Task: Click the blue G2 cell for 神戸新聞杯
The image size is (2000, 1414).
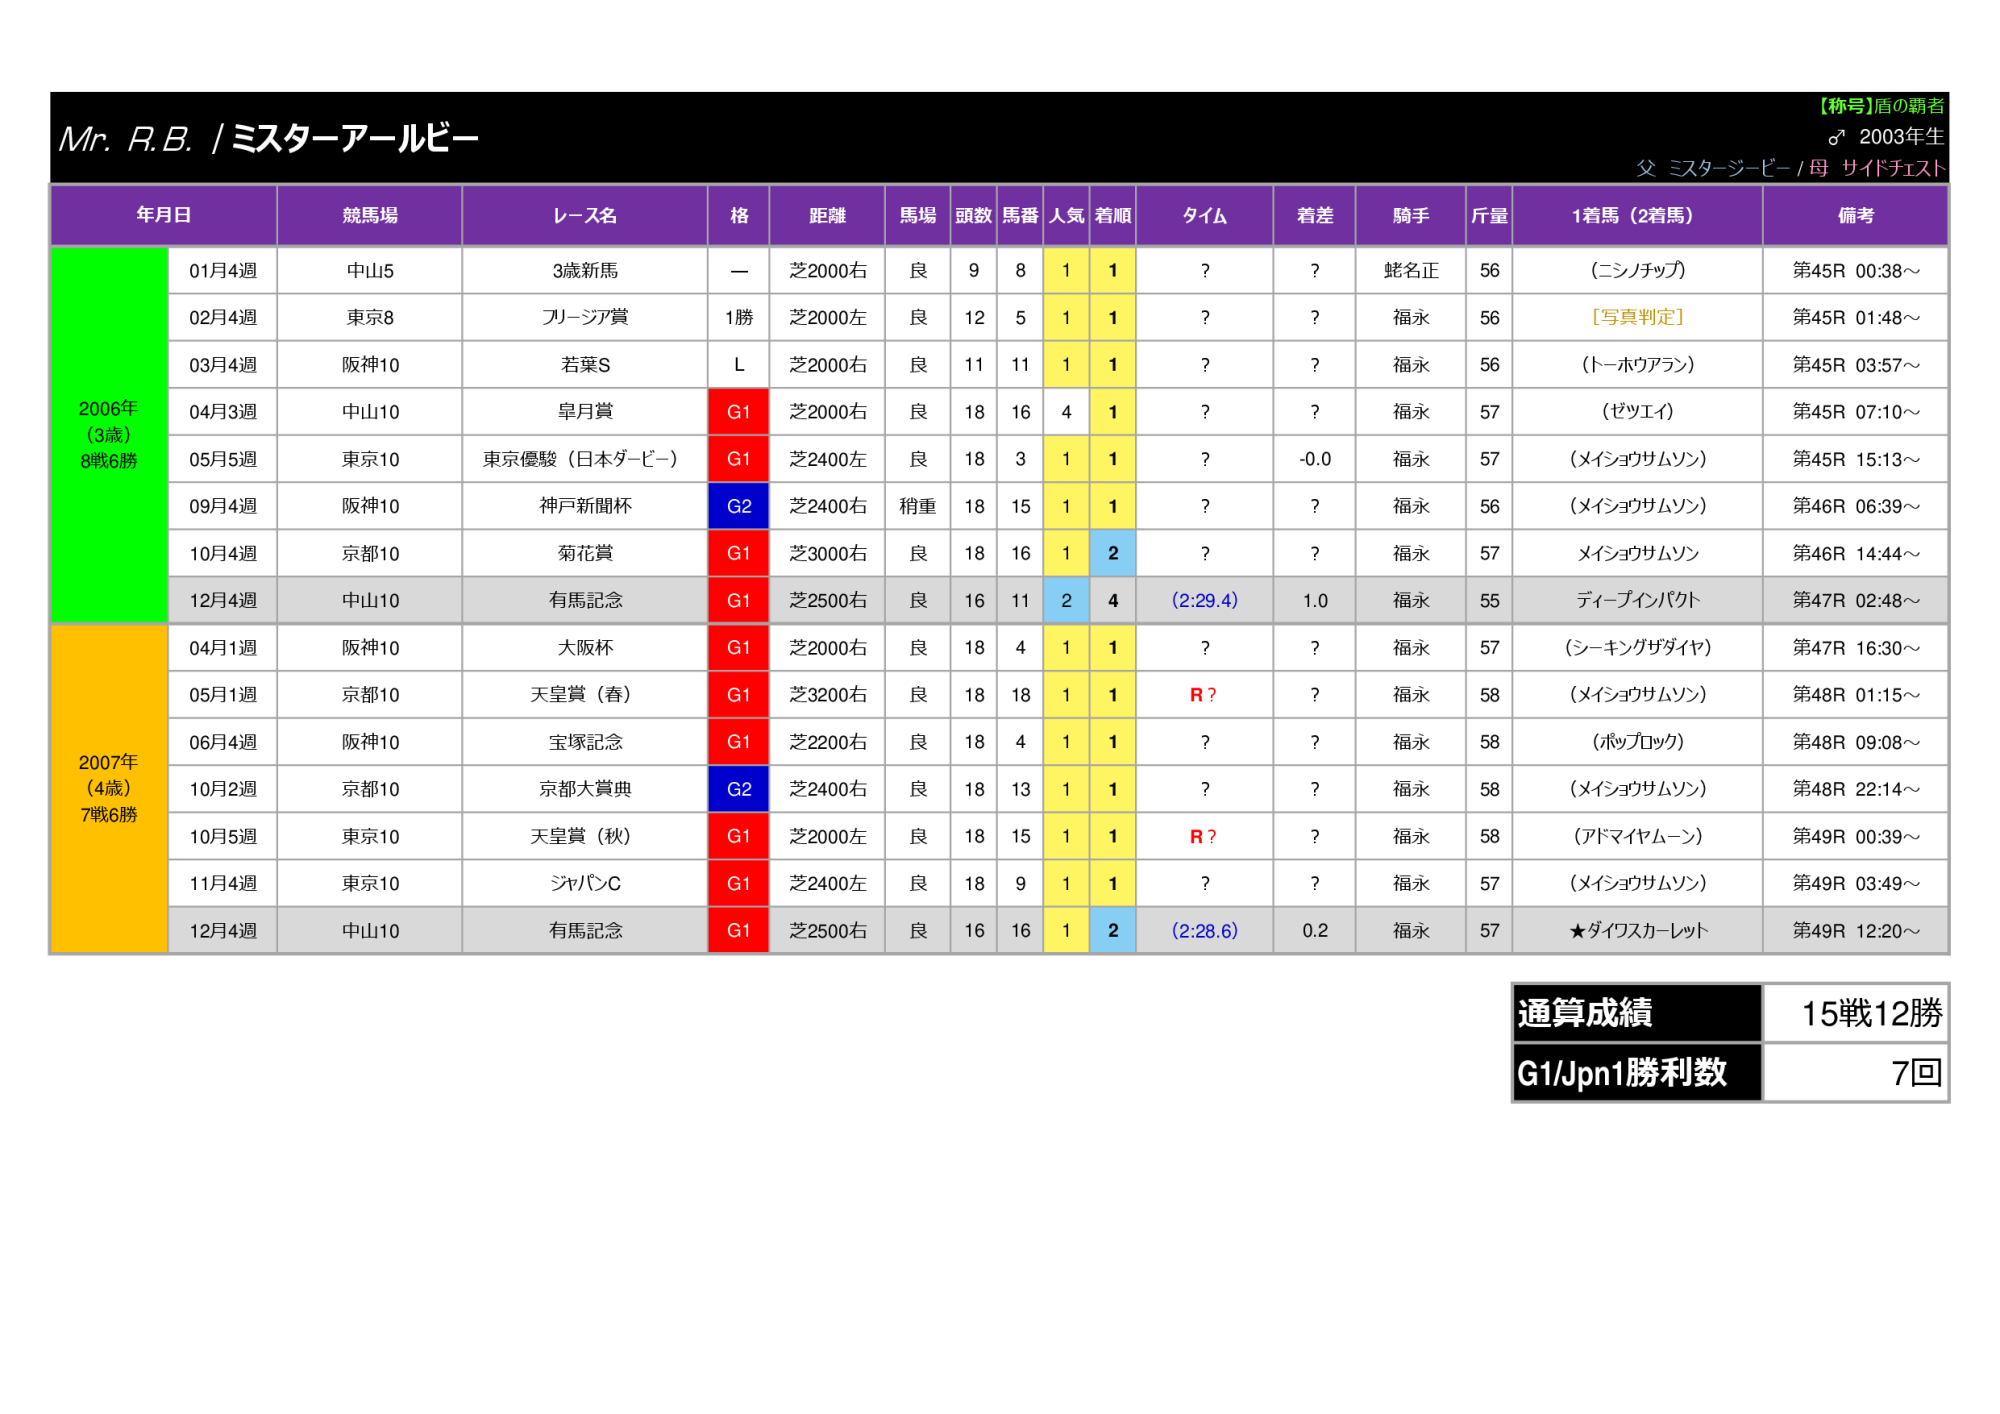Action: [738, 506]
